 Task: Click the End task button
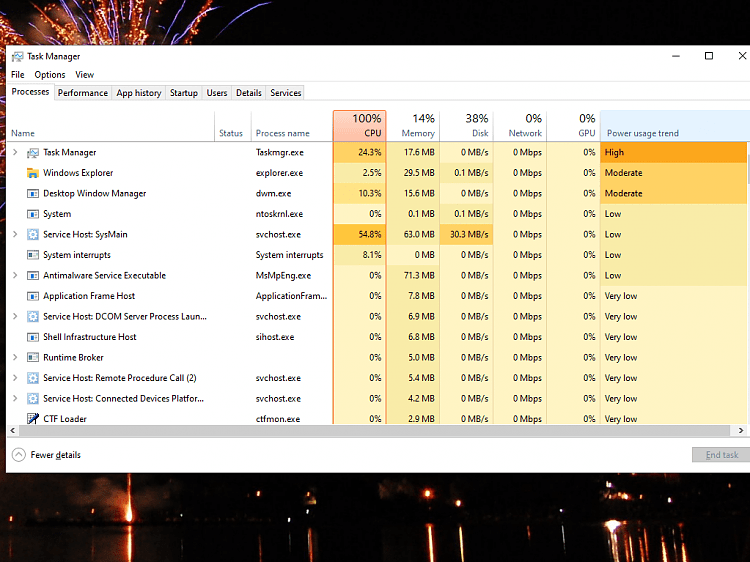(721, 455)
